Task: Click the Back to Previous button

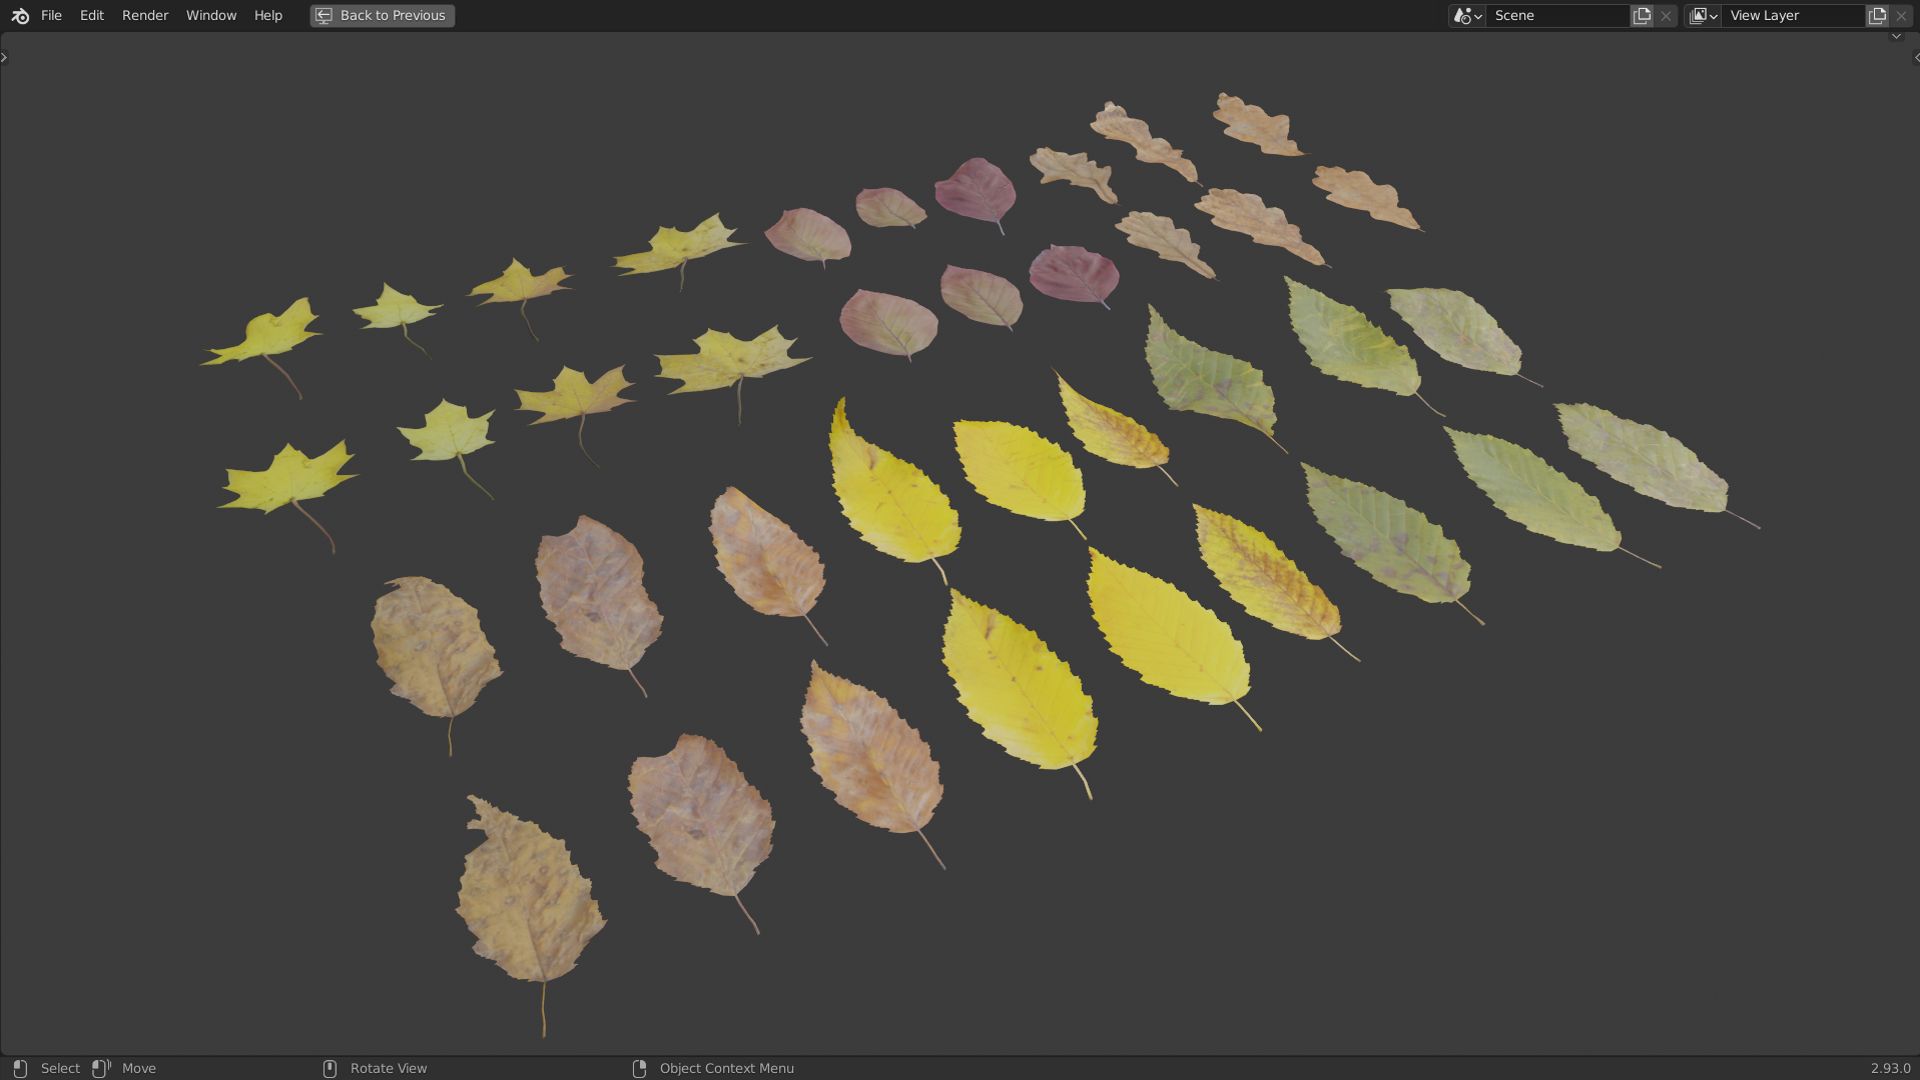Action: [x=382, y=16]
